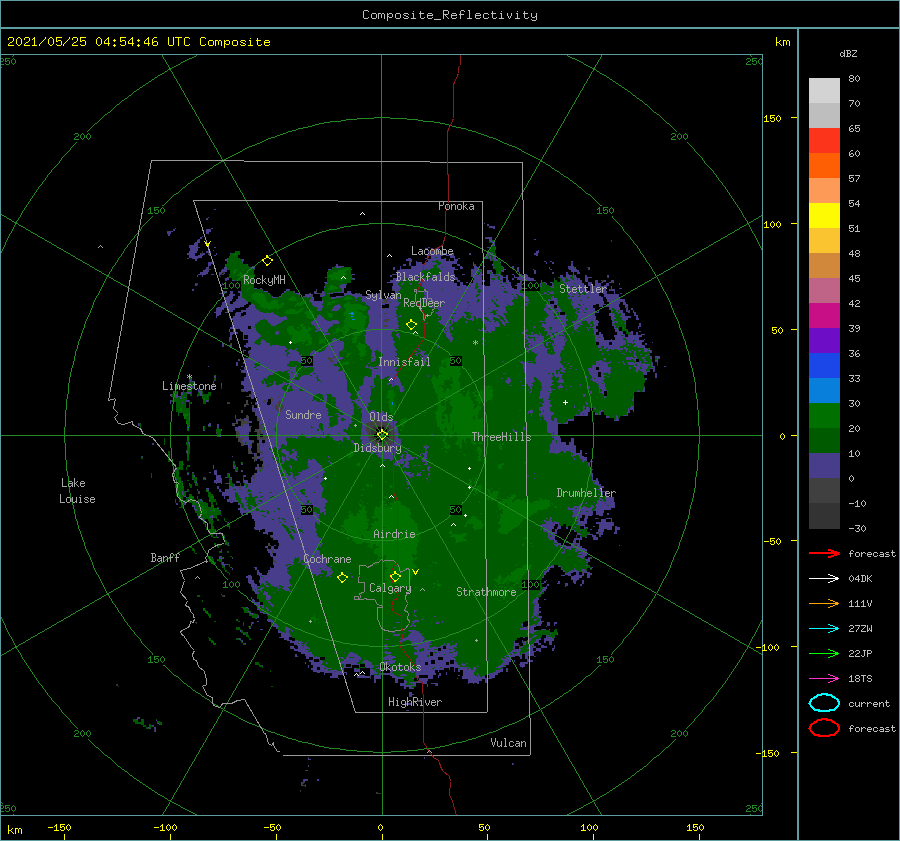900x841 pixels.
Task: Click the Cochrane label
Action: click(327, 559)
